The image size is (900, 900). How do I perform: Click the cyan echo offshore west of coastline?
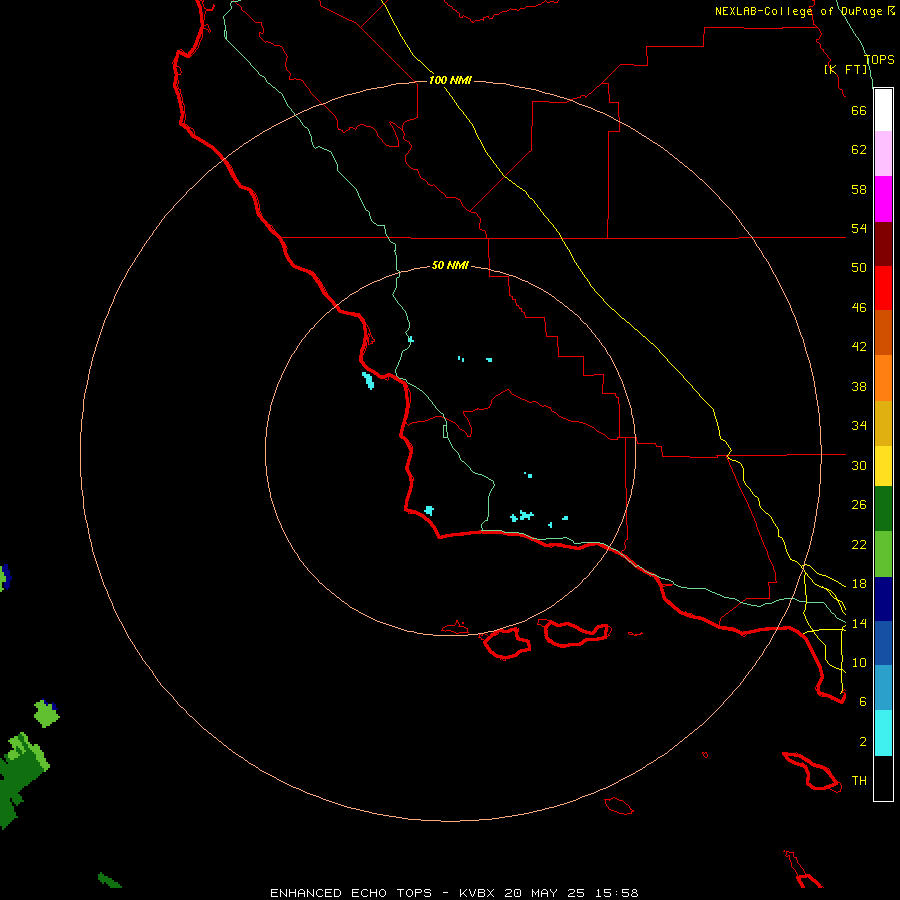[368, 380]
